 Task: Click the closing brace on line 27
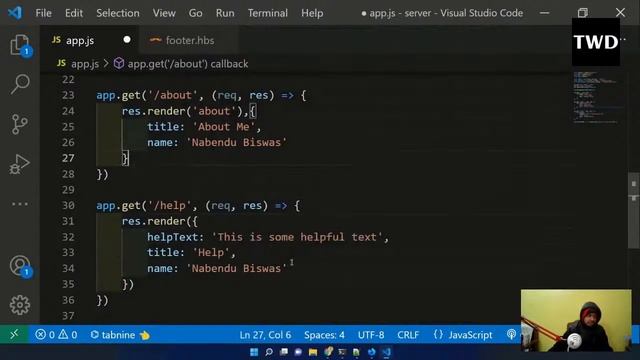point(125,158)
